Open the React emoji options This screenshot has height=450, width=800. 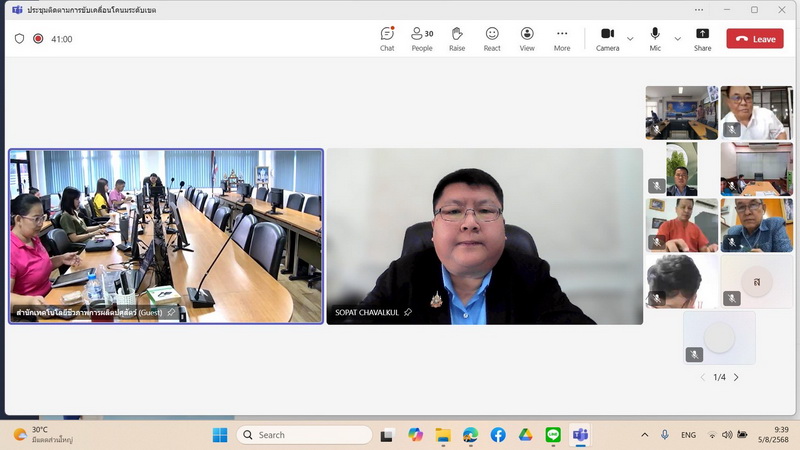492,38
